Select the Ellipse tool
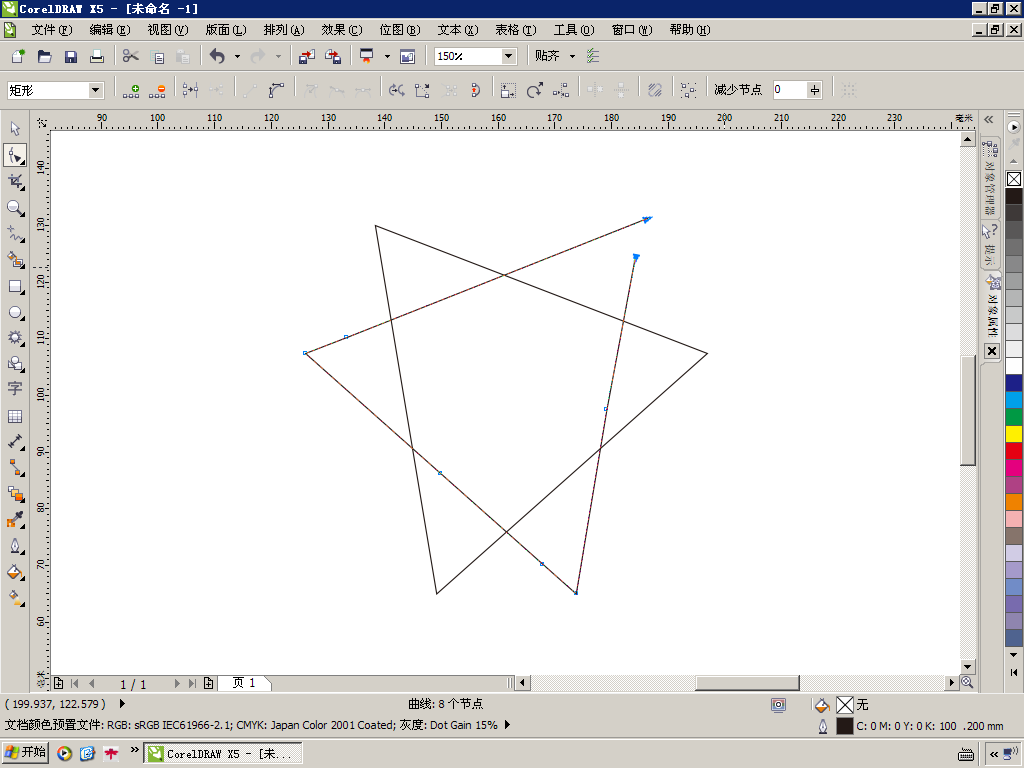Screen dimensions: 1024x768 pyautogui.click(x=15, y=313)
